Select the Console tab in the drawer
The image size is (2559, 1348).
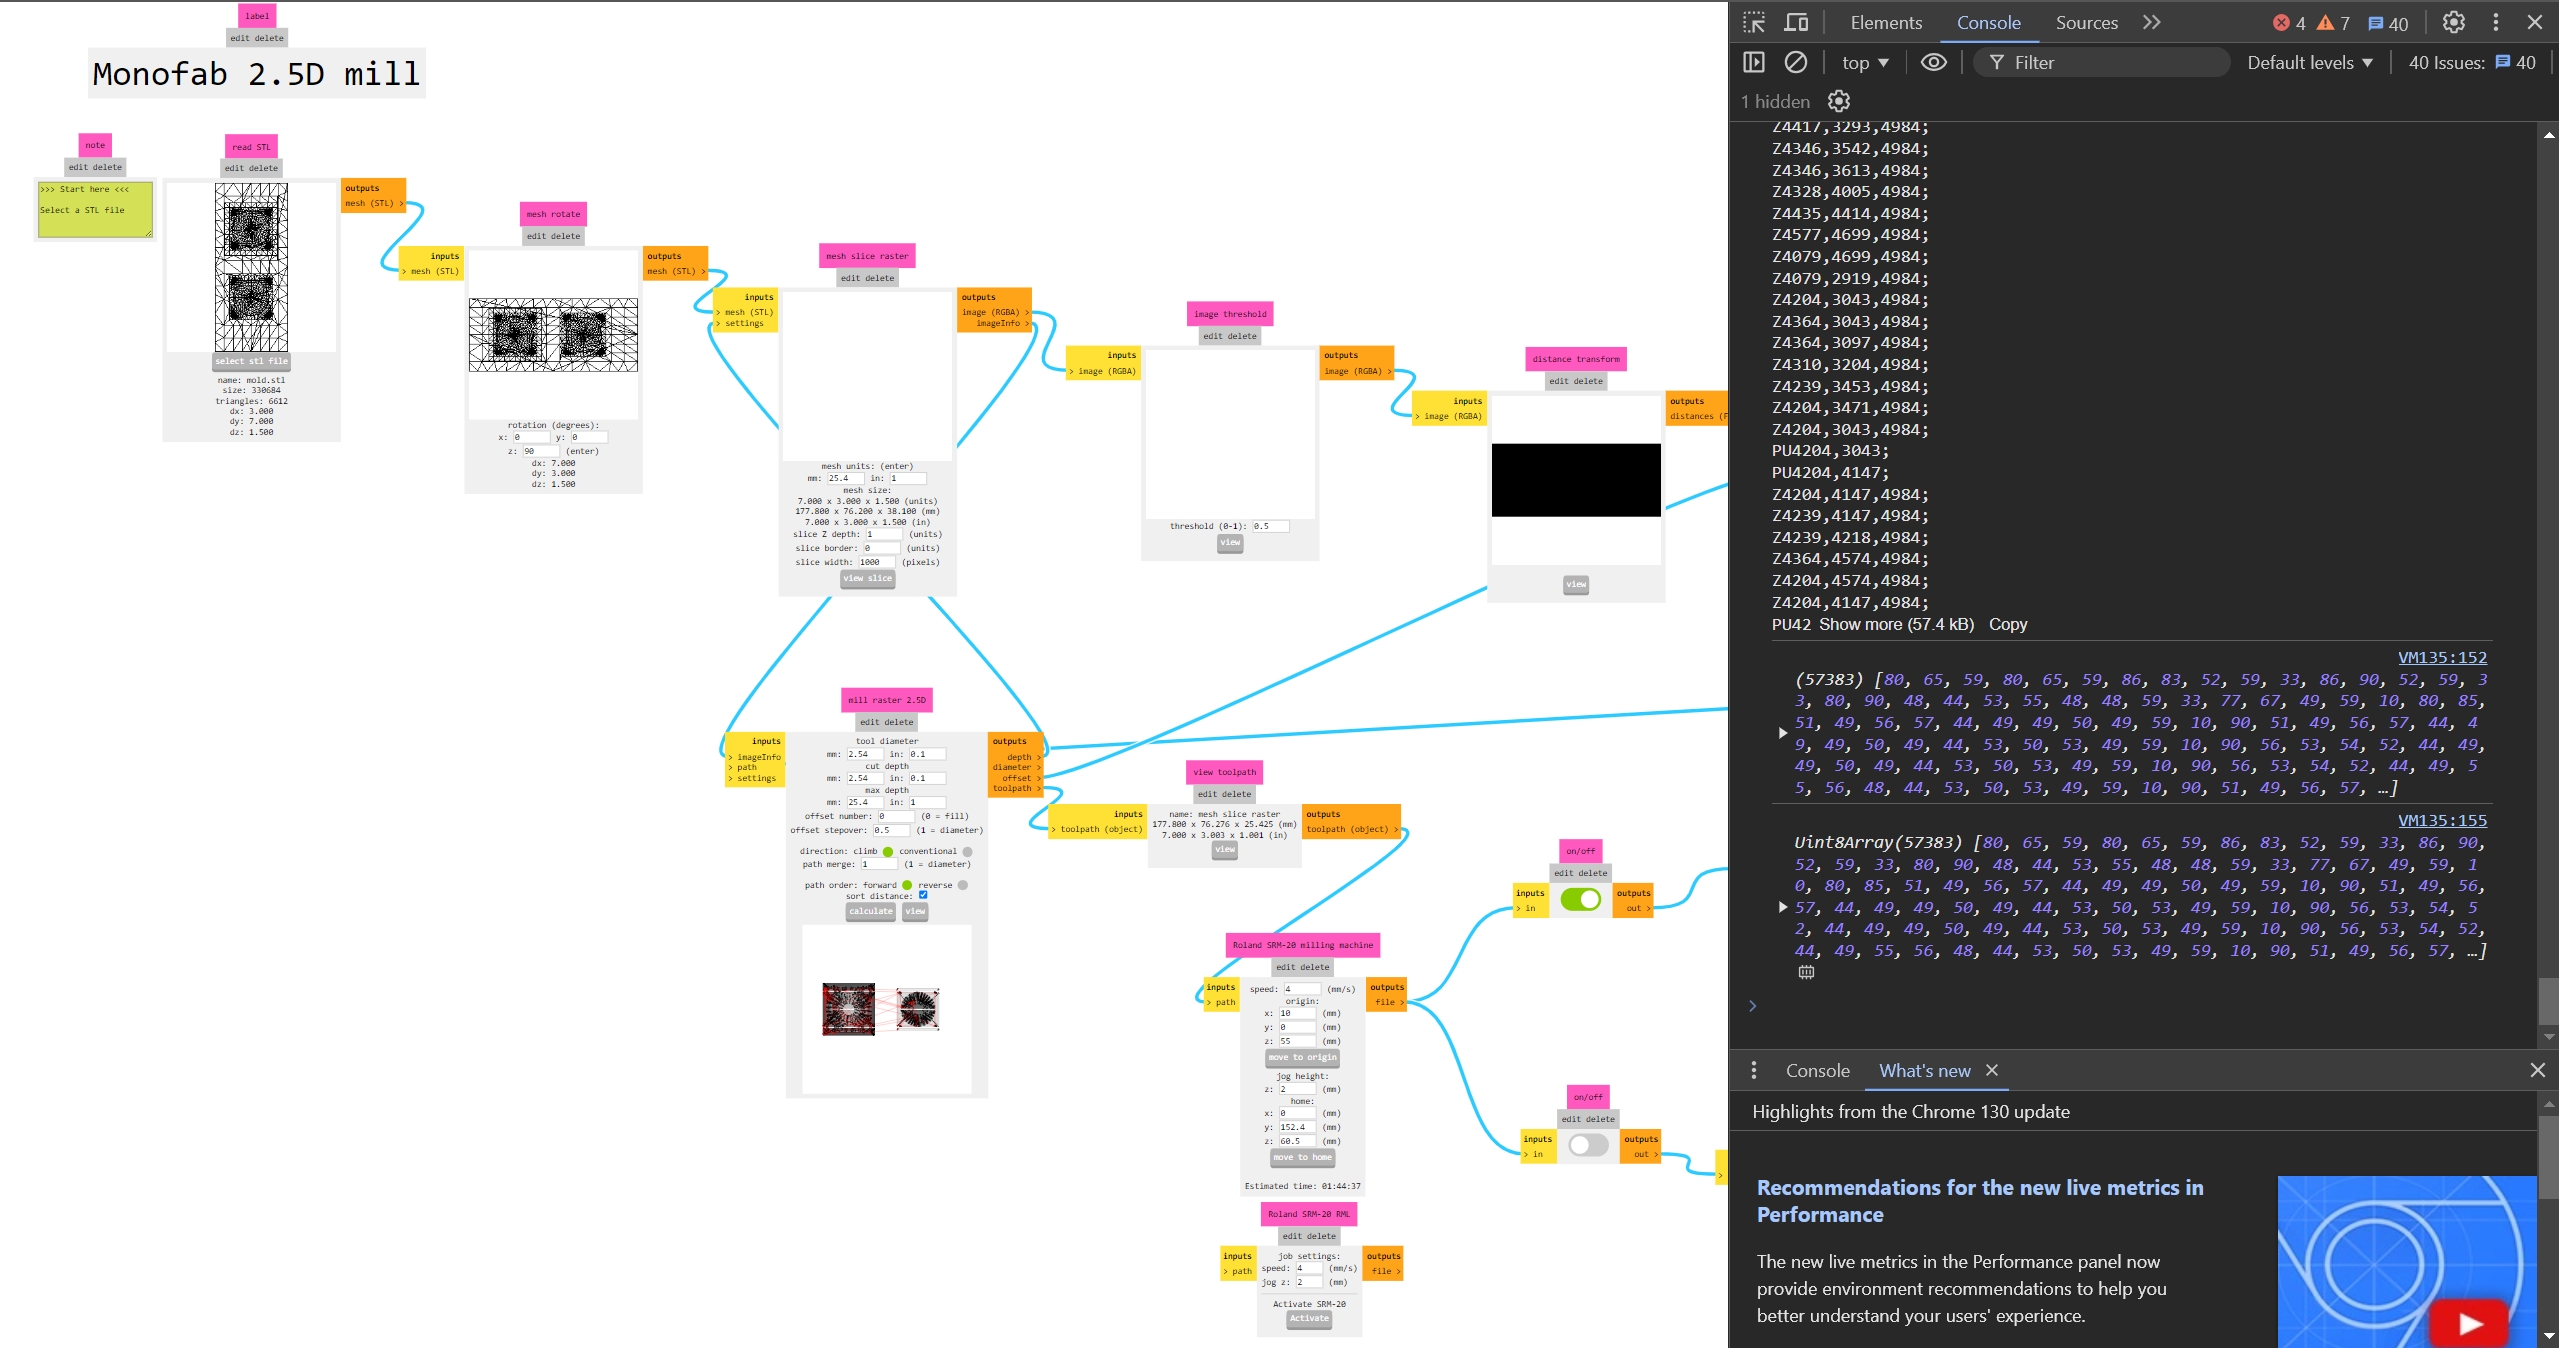(x=1817, y=1070)
